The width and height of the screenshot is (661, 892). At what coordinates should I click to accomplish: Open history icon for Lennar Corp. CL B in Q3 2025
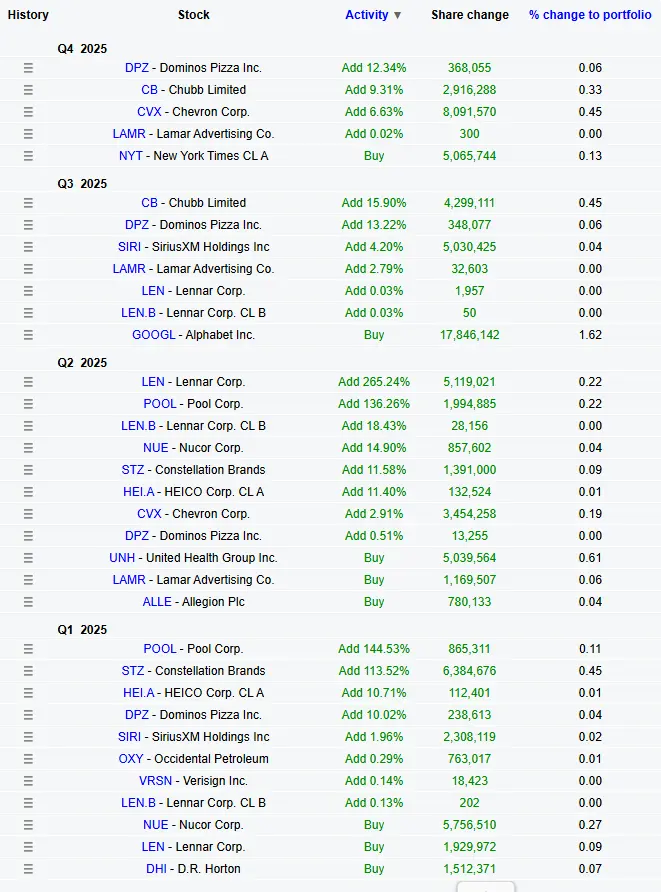click(27, 313)
